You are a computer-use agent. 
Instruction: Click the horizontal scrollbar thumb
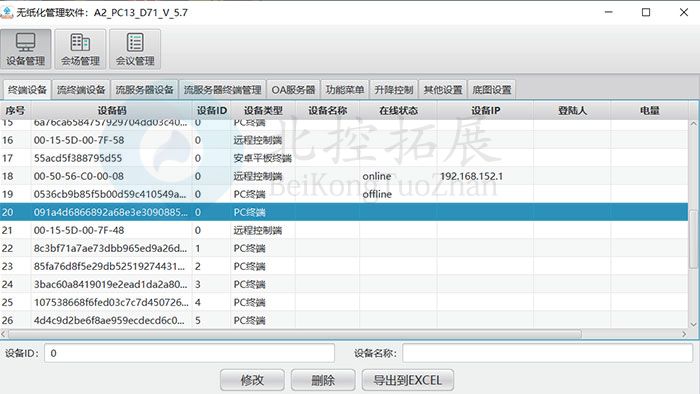click(295, 334)
